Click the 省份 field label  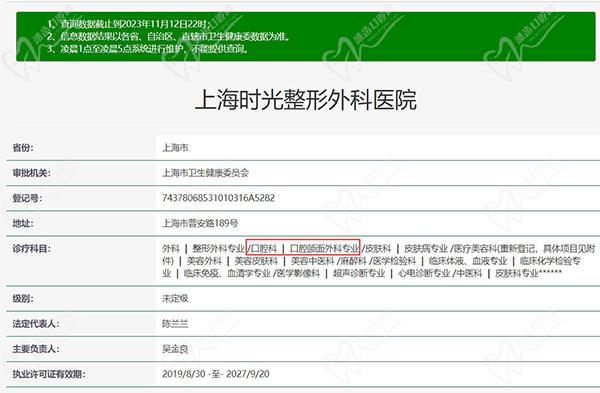[23, 148]
